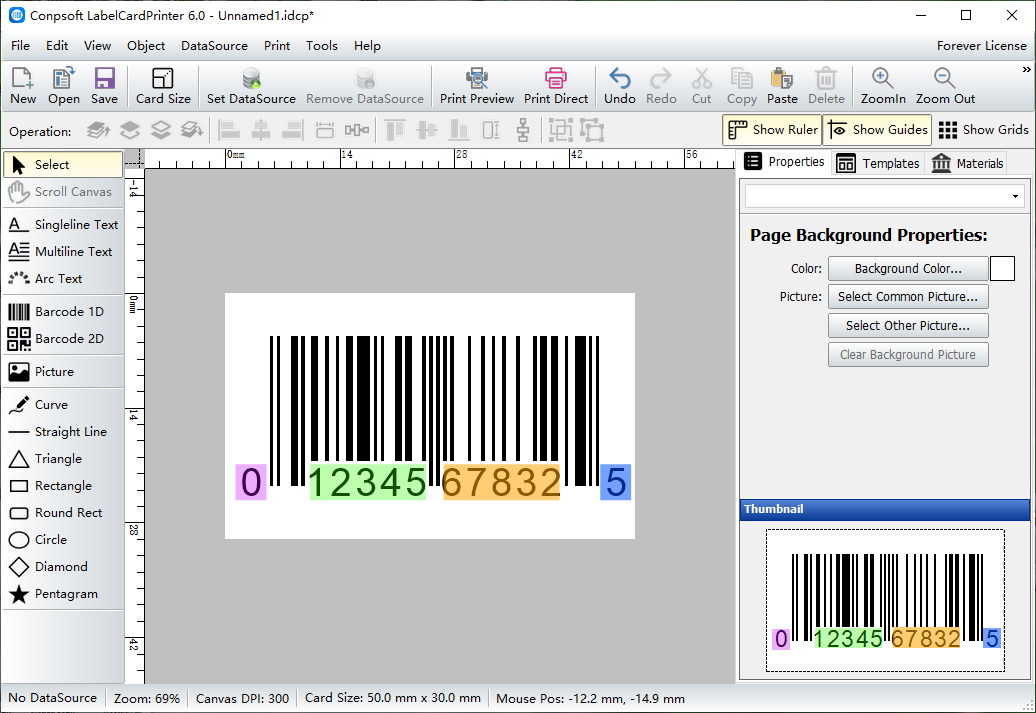Open the View menu

(97, 46)
